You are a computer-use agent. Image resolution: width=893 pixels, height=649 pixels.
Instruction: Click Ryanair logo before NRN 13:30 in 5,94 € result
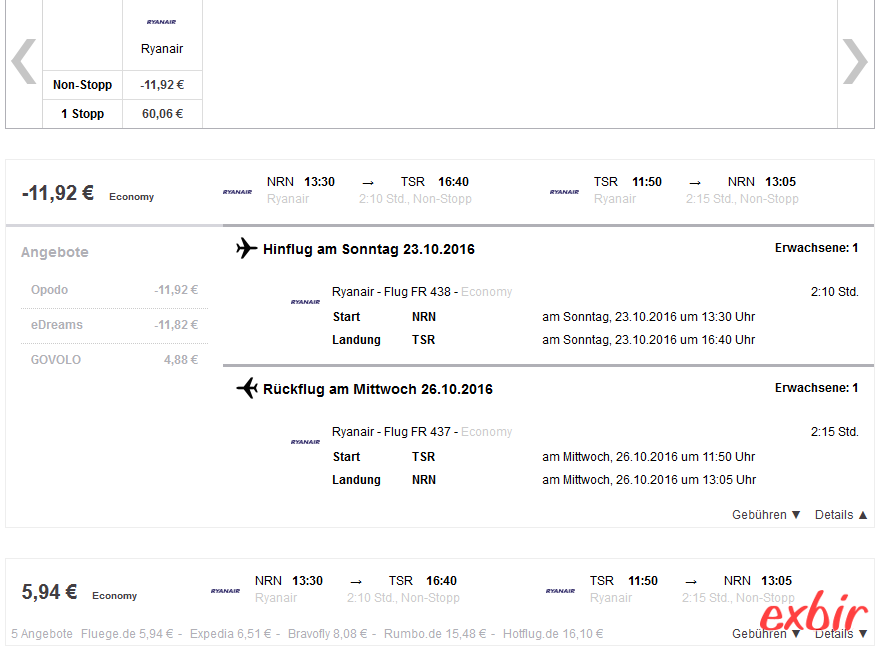pyautogui.click(x=226, y=591)
